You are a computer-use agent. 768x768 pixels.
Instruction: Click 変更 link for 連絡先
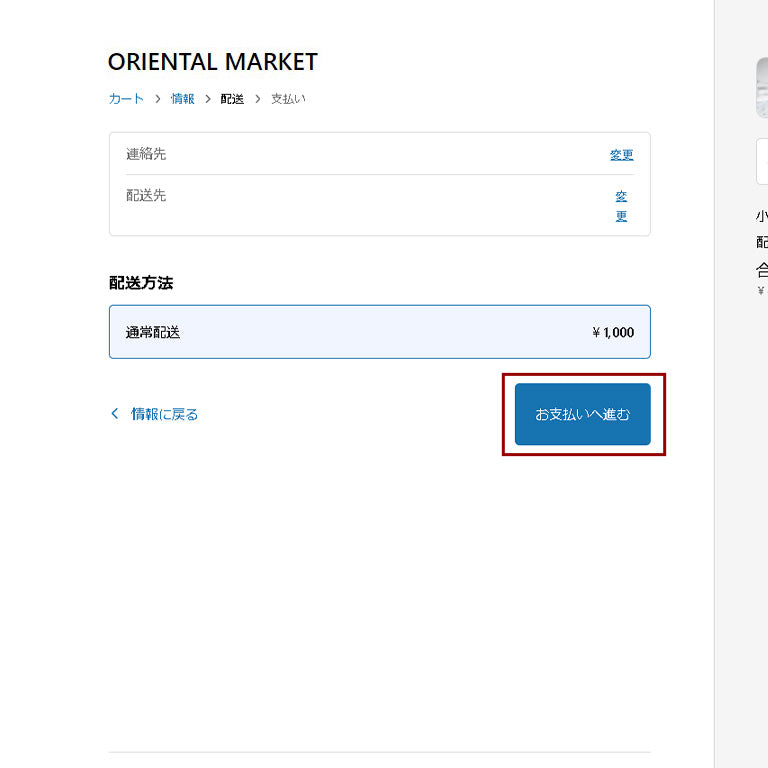click(622, 155)
